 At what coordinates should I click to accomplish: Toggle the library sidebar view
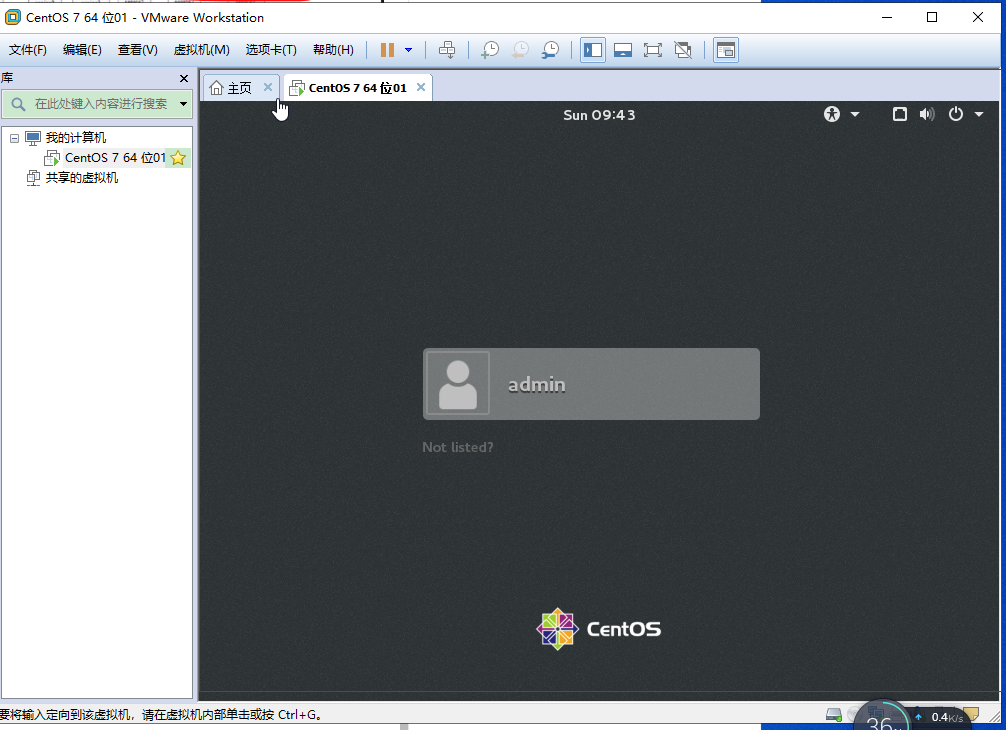pos(593,50)
